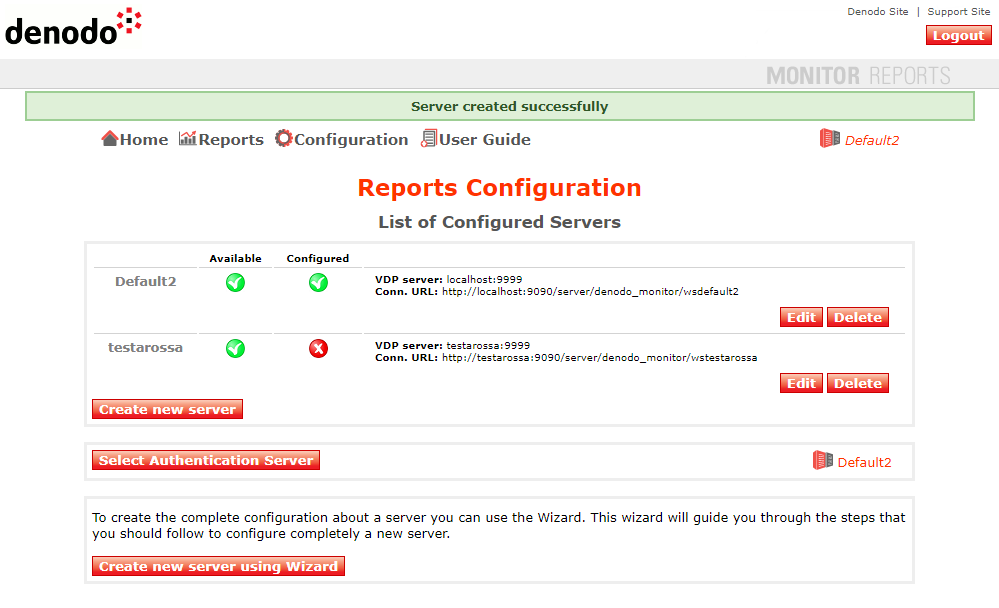Log out using the Logout button

(958, 36)
